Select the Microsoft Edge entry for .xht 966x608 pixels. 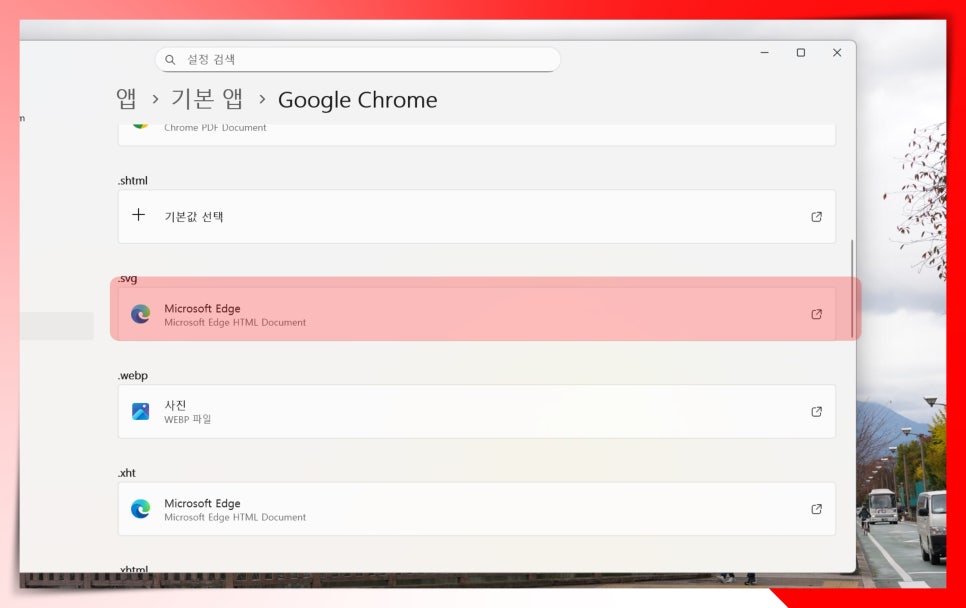pos(477,509)
